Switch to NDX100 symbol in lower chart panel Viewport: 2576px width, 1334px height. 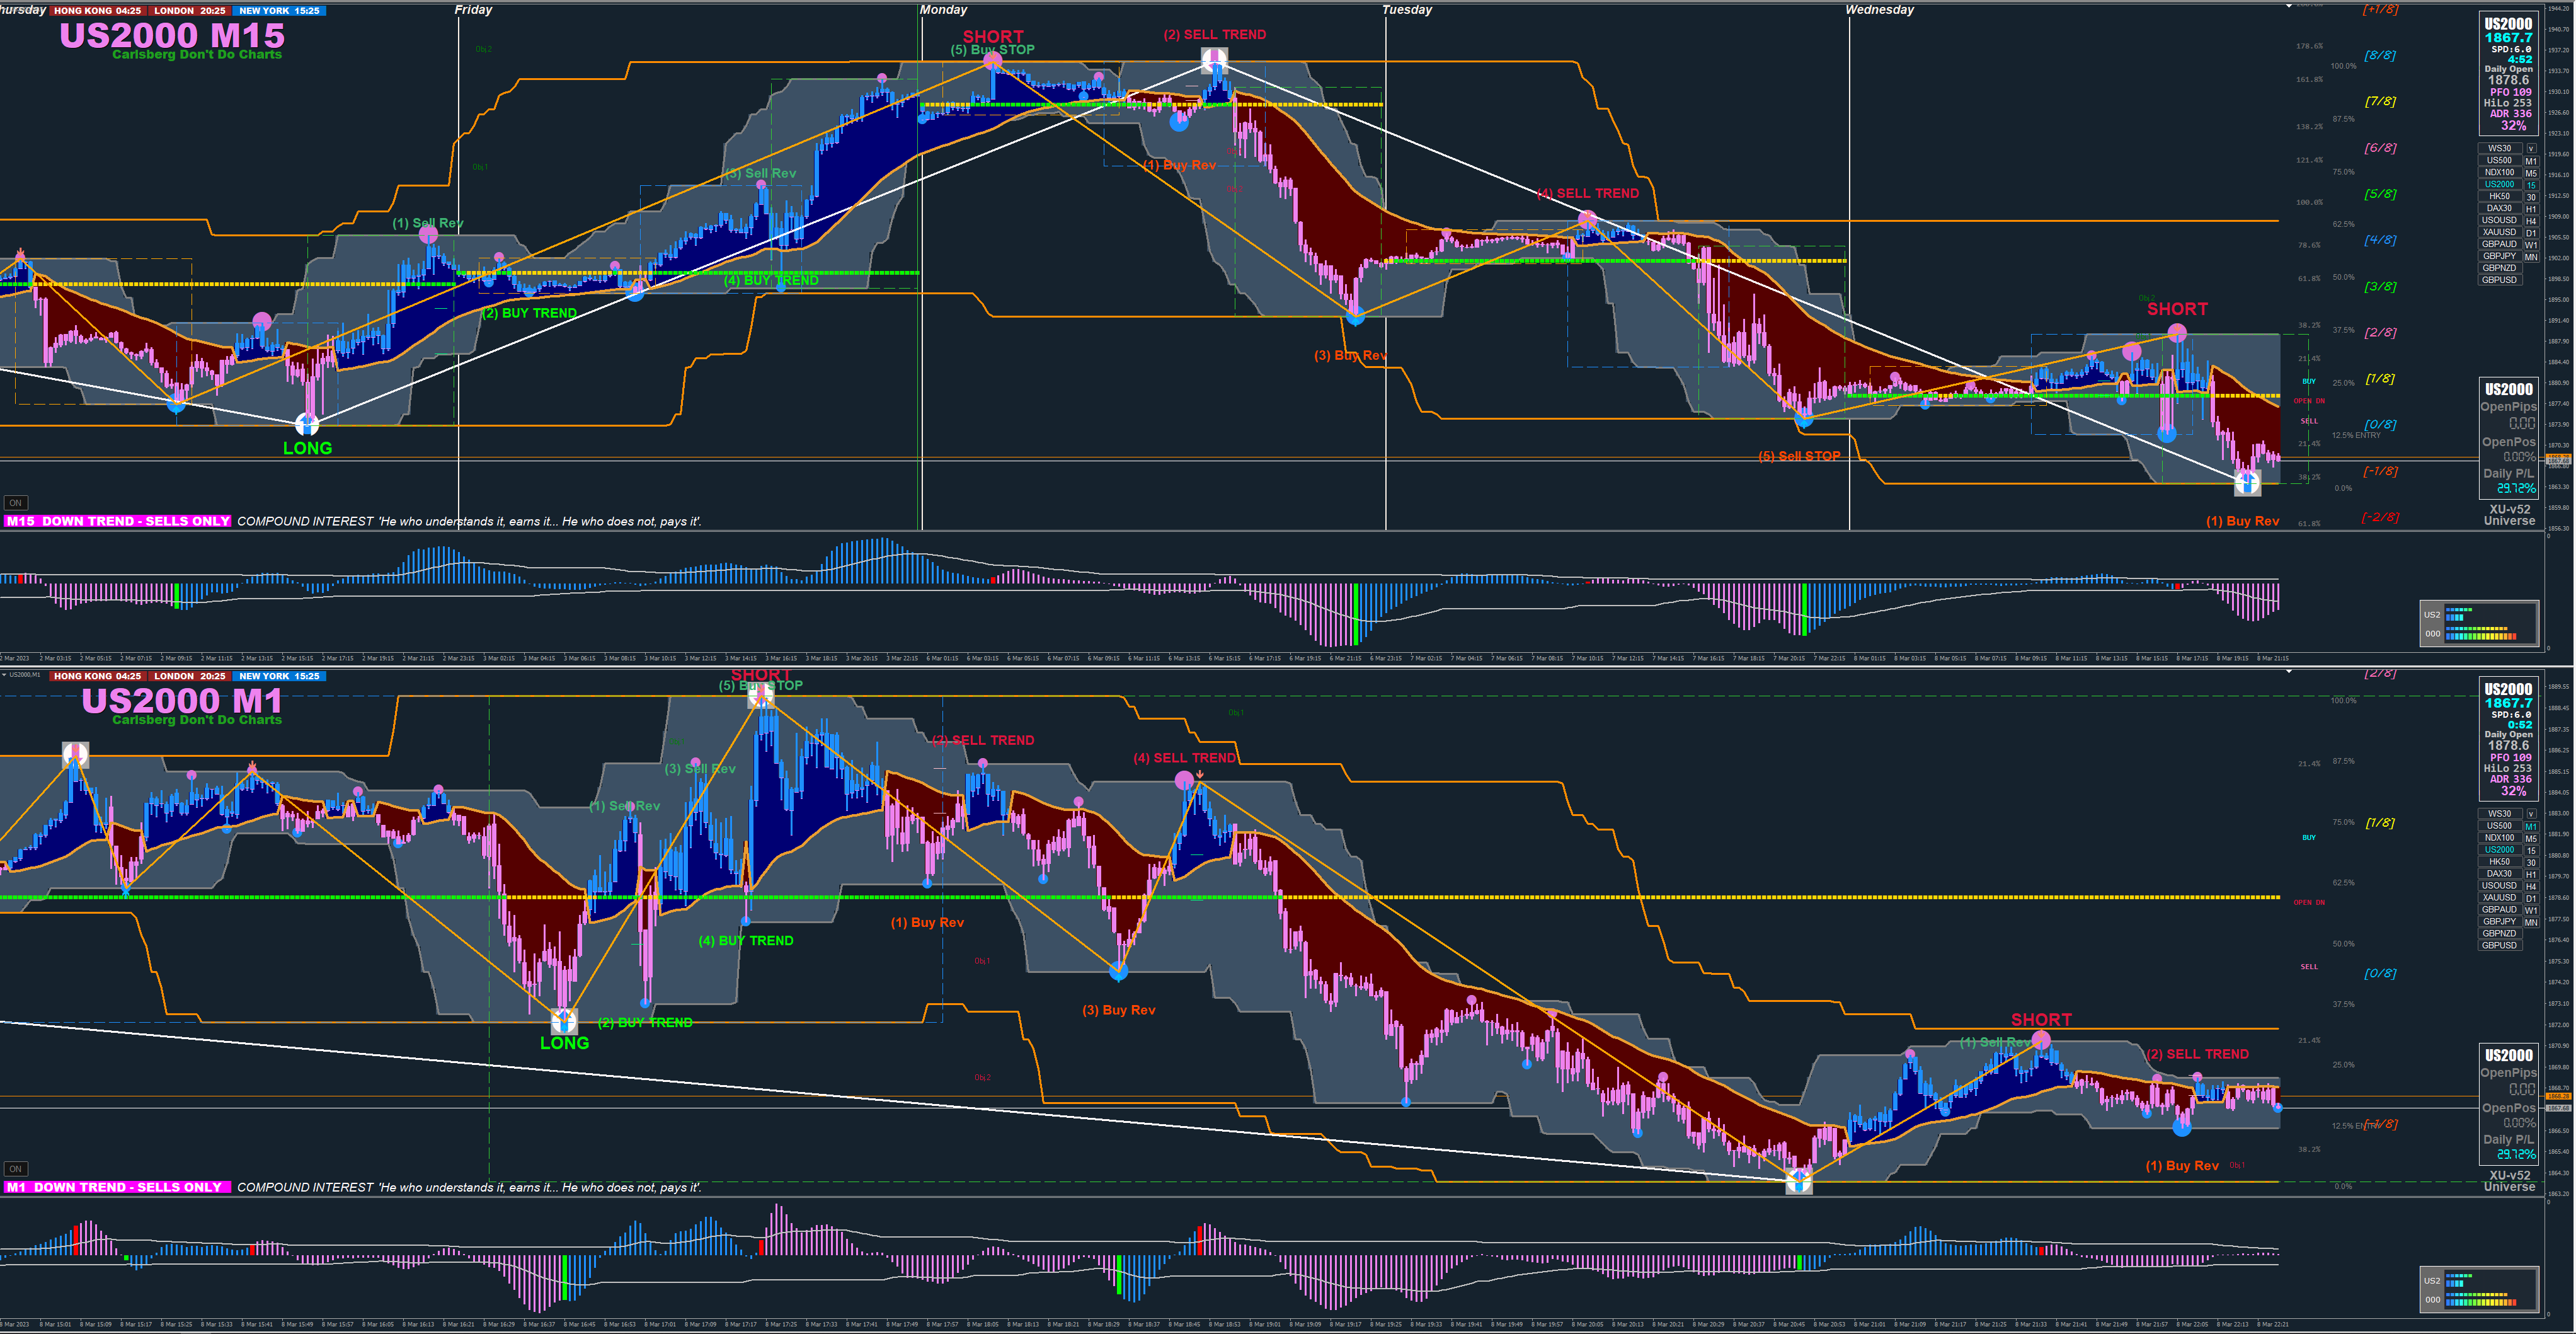tap(2499, 838)
